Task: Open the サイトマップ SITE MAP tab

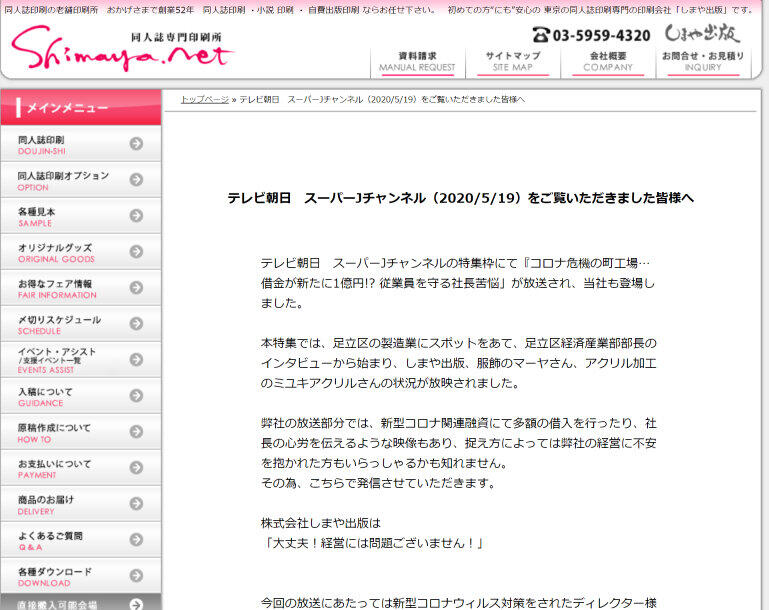Action: (x=513, y=62)
